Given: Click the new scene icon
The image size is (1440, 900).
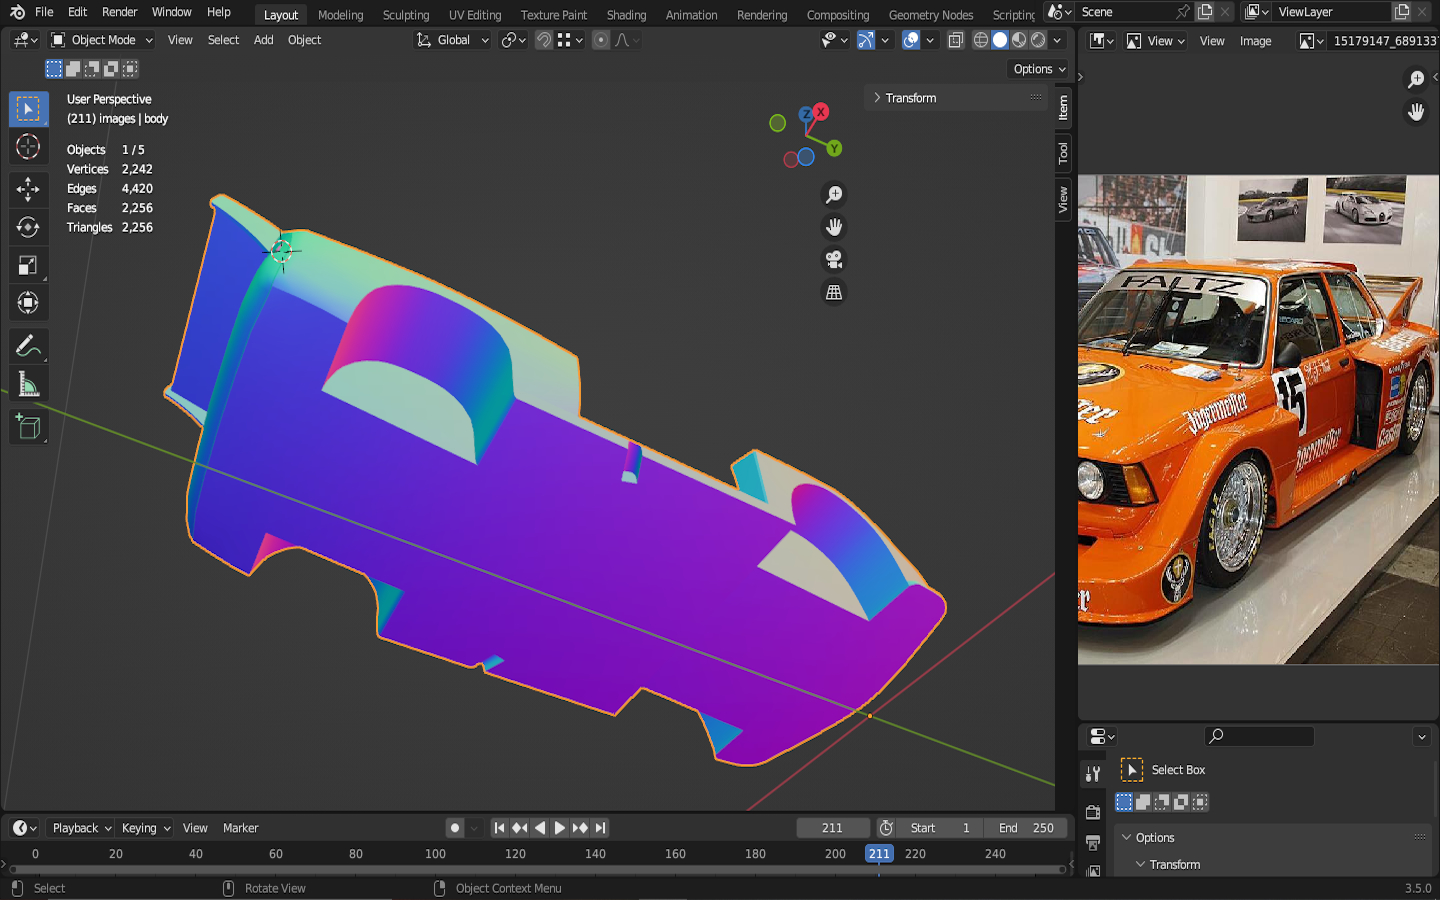Looking at the screenshot, I should pos(1205,12).
